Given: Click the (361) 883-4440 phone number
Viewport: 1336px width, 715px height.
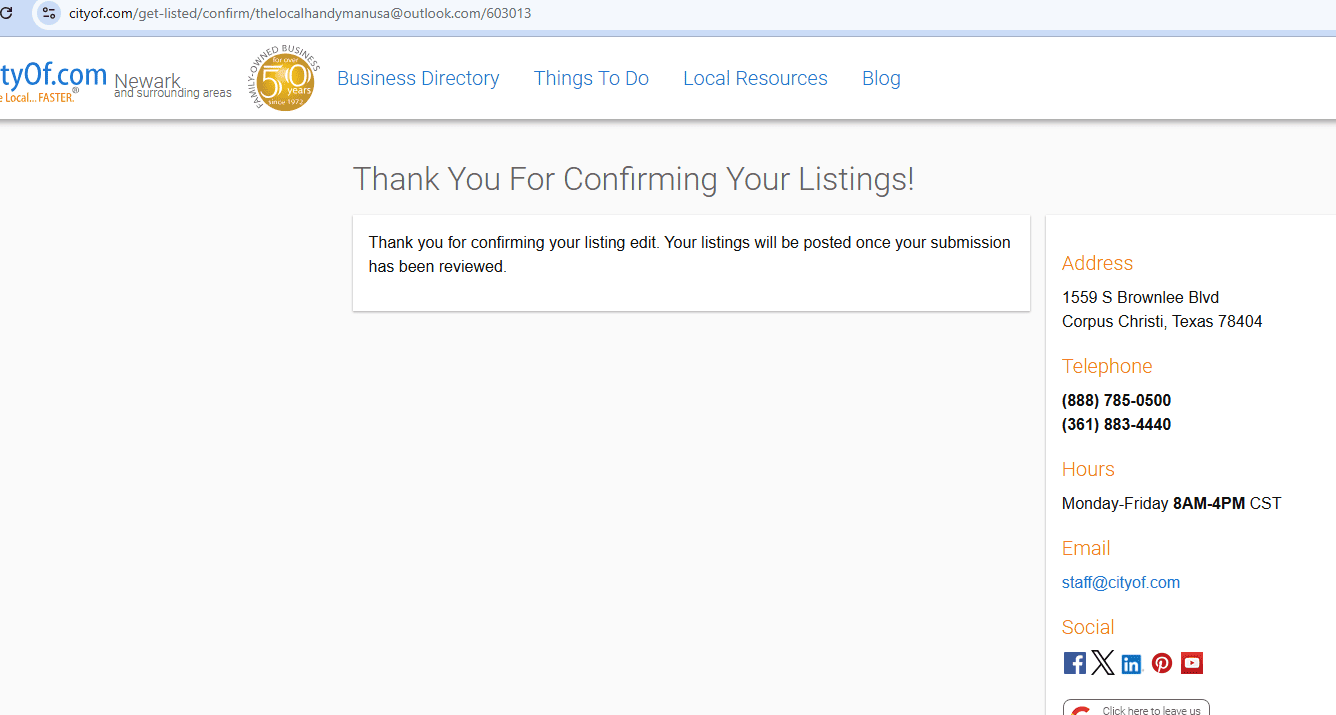Looking at the screenshot, I should pyautogui.click(x=1116, y=424).
